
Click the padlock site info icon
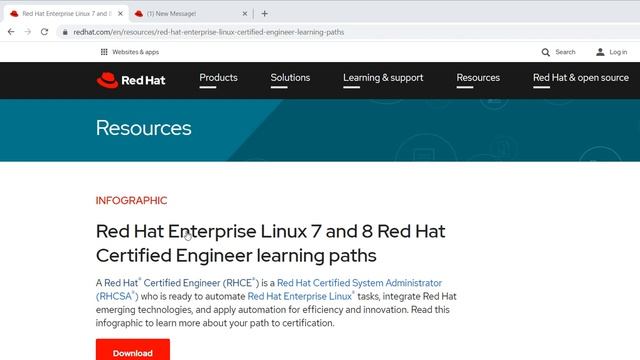(x=65, y=32)
